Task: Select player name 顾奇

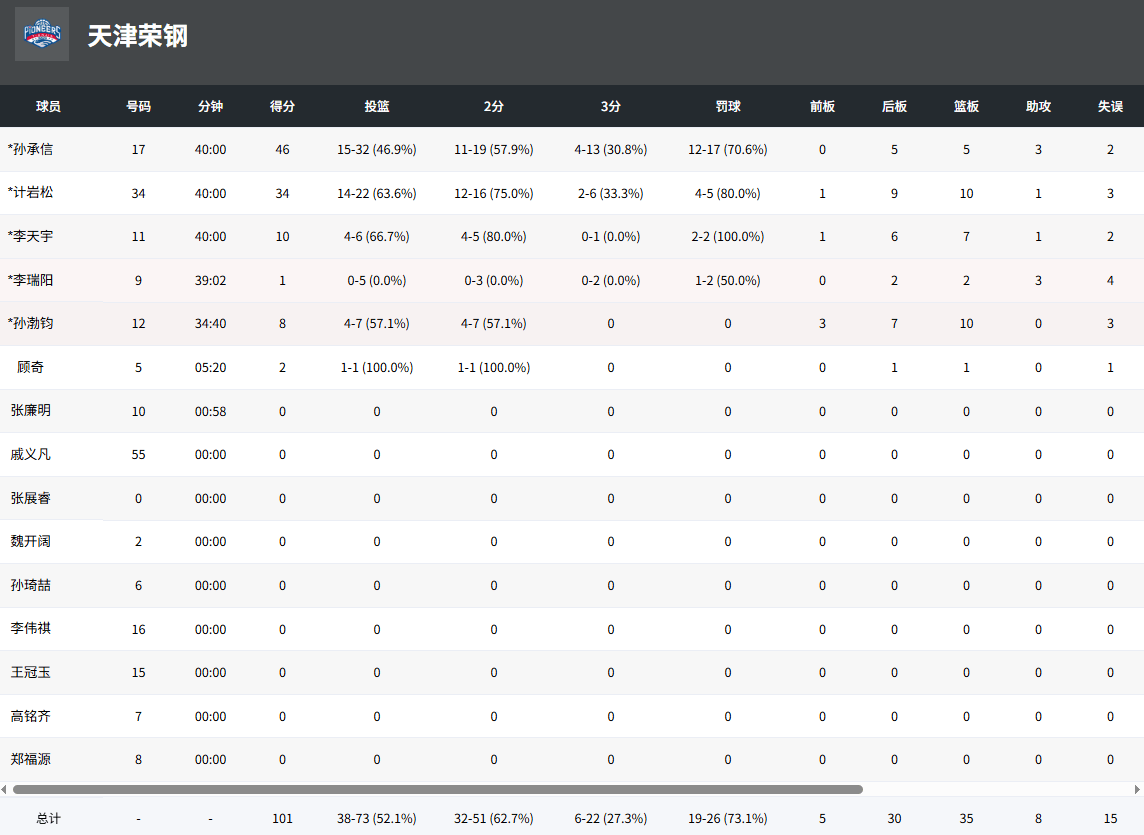Action: 30,367
